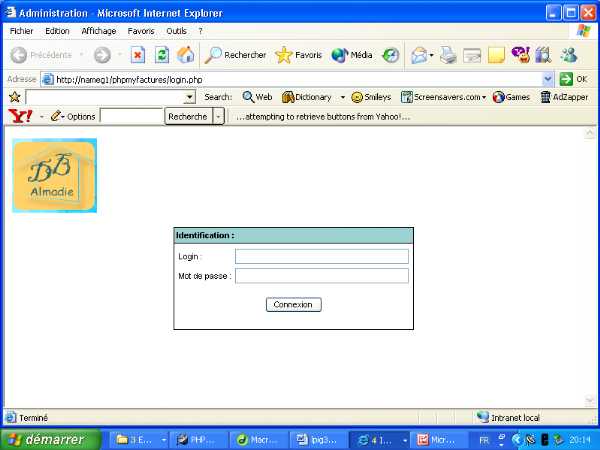Image resolution: width=600 pixels, height=450 pixels.
Task: Open the Screensavers.com toolbar menu
Action: click(443, 97)
